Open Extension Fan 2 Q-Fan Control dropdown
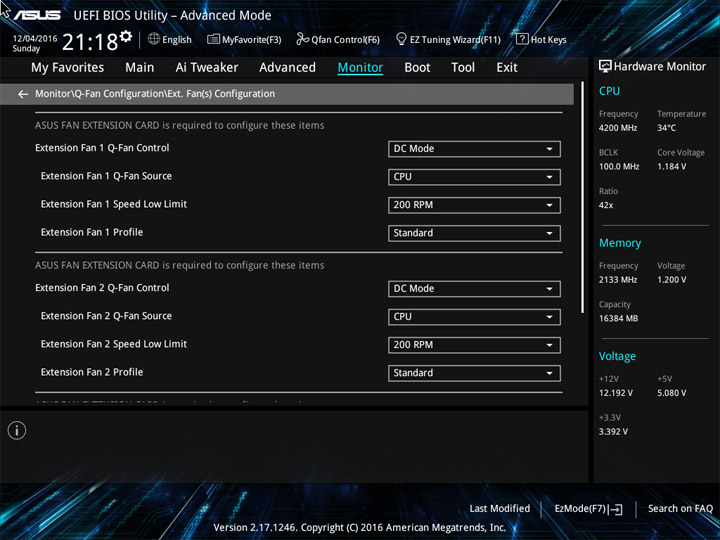The height and width of the screenshot is (540, 720). click(x=474, y=289)
